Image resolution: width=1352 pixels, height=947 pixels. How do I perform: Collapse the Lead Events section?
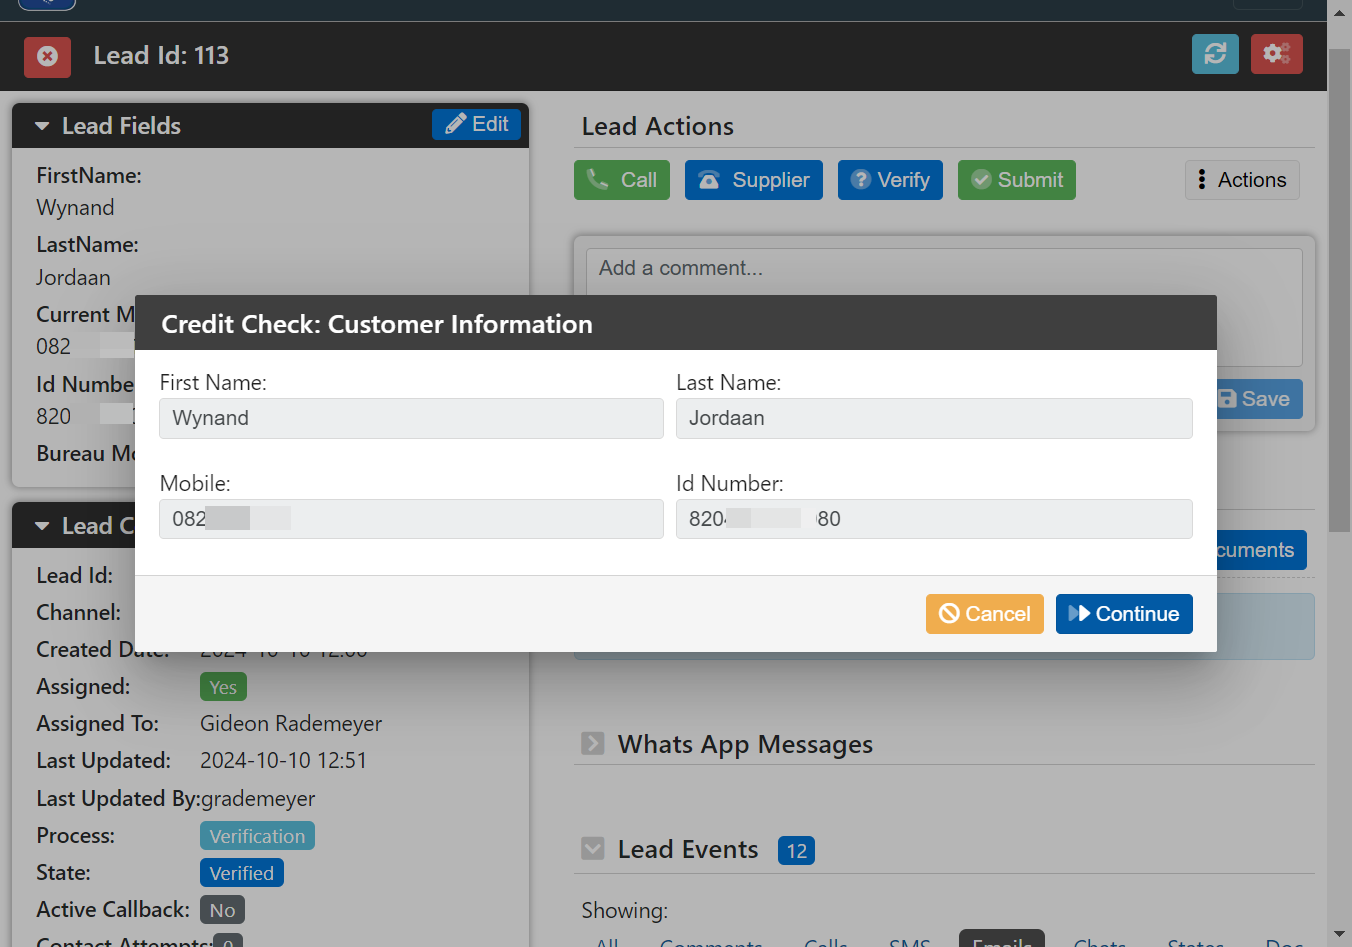[x=593, y=849]
